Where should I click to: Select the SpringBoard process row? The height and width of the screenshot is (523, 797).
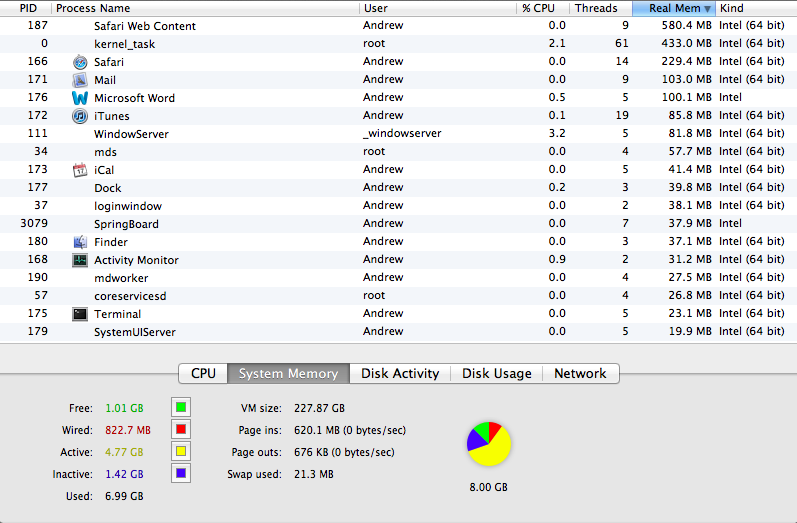point(398,224)
